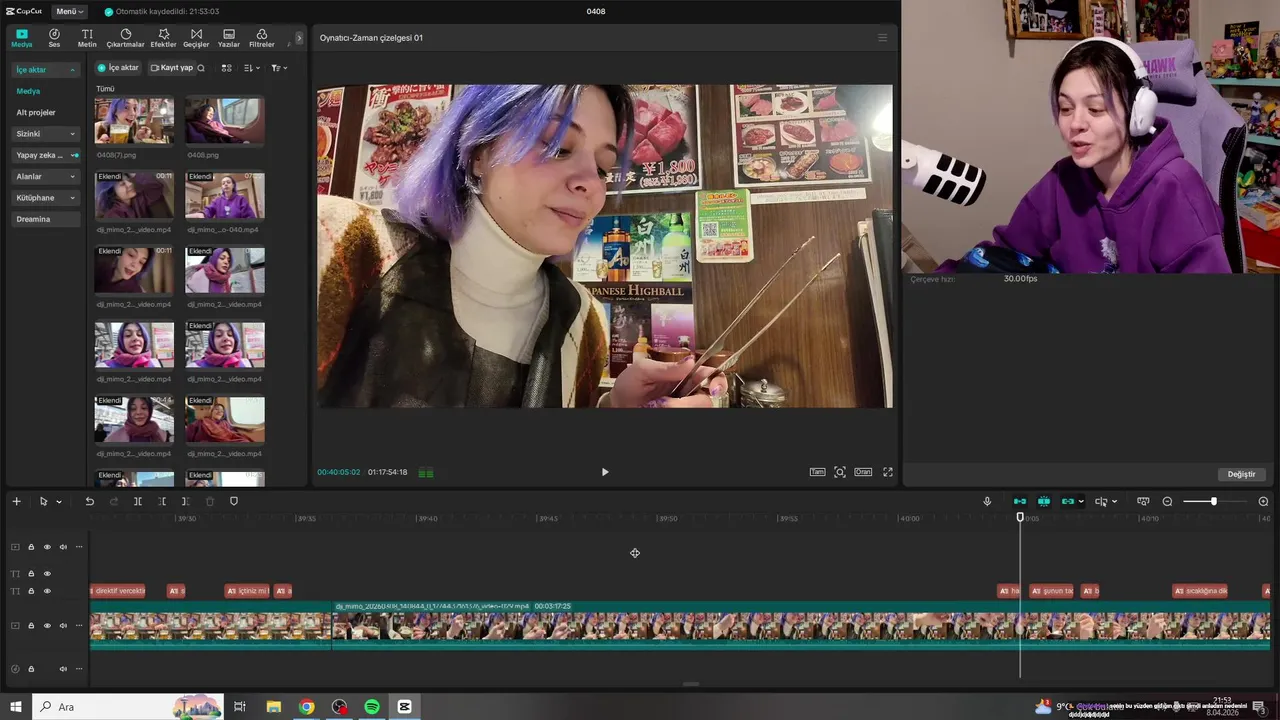Select Medya in sidebar

click(28, 91)
